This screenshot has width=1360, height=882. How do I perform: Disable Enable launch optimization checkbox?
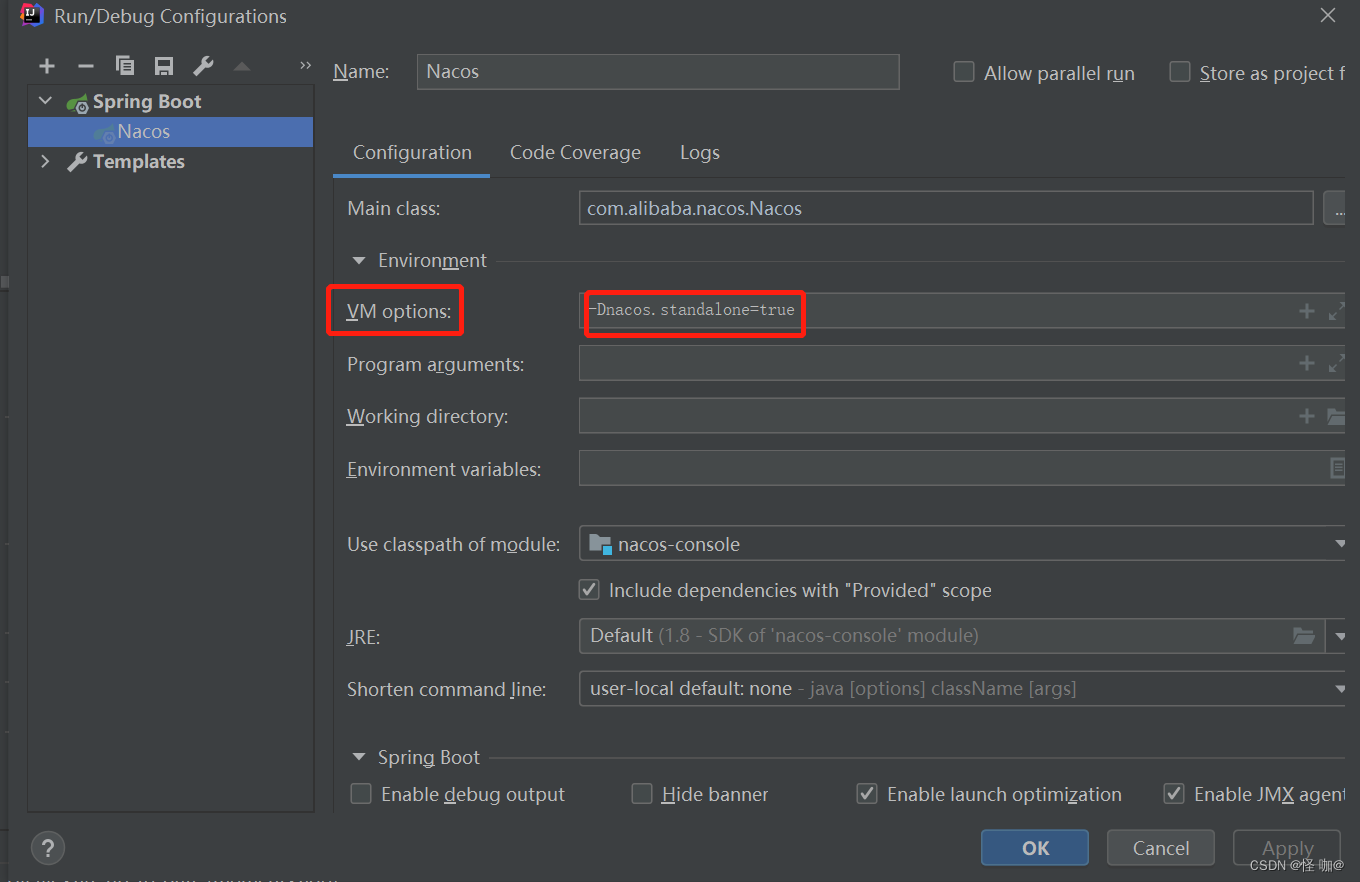[x=867, y=794]
